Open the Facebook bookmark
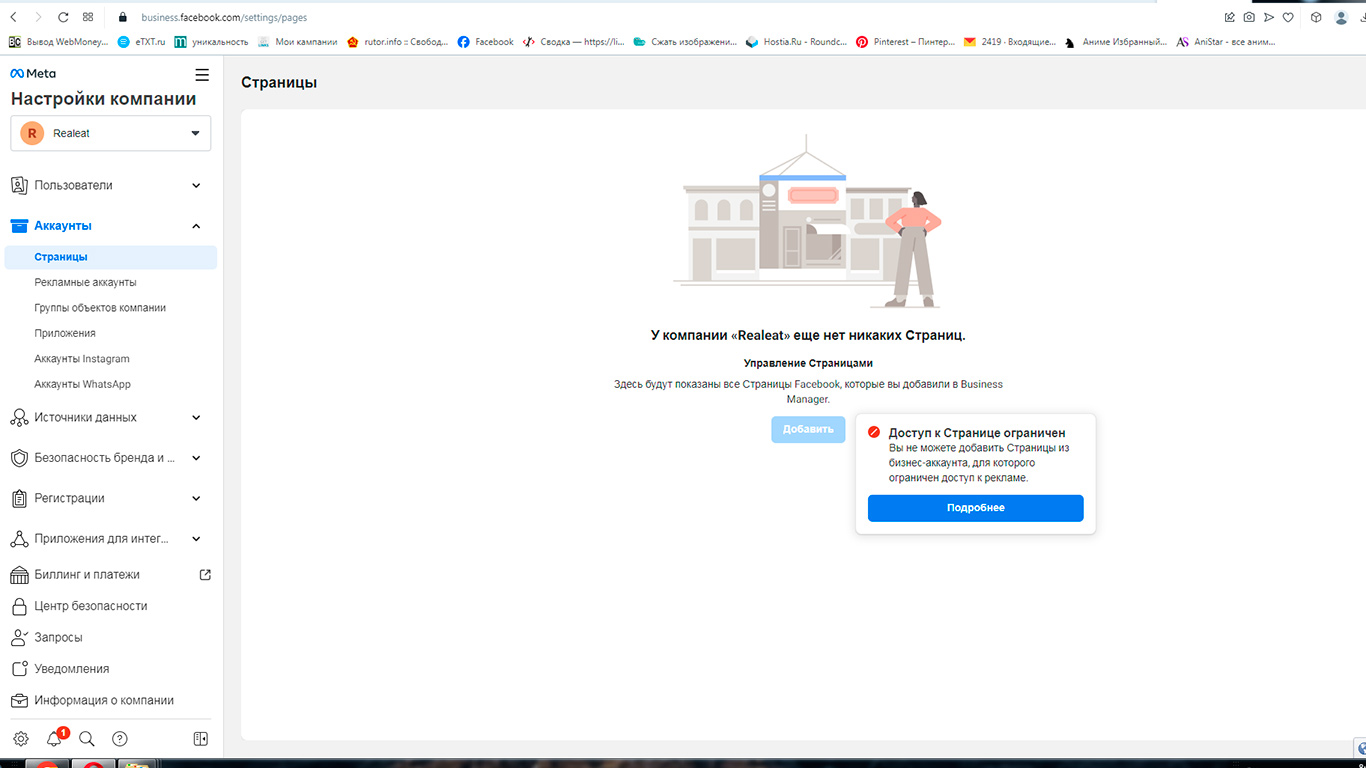 point(485,42)
